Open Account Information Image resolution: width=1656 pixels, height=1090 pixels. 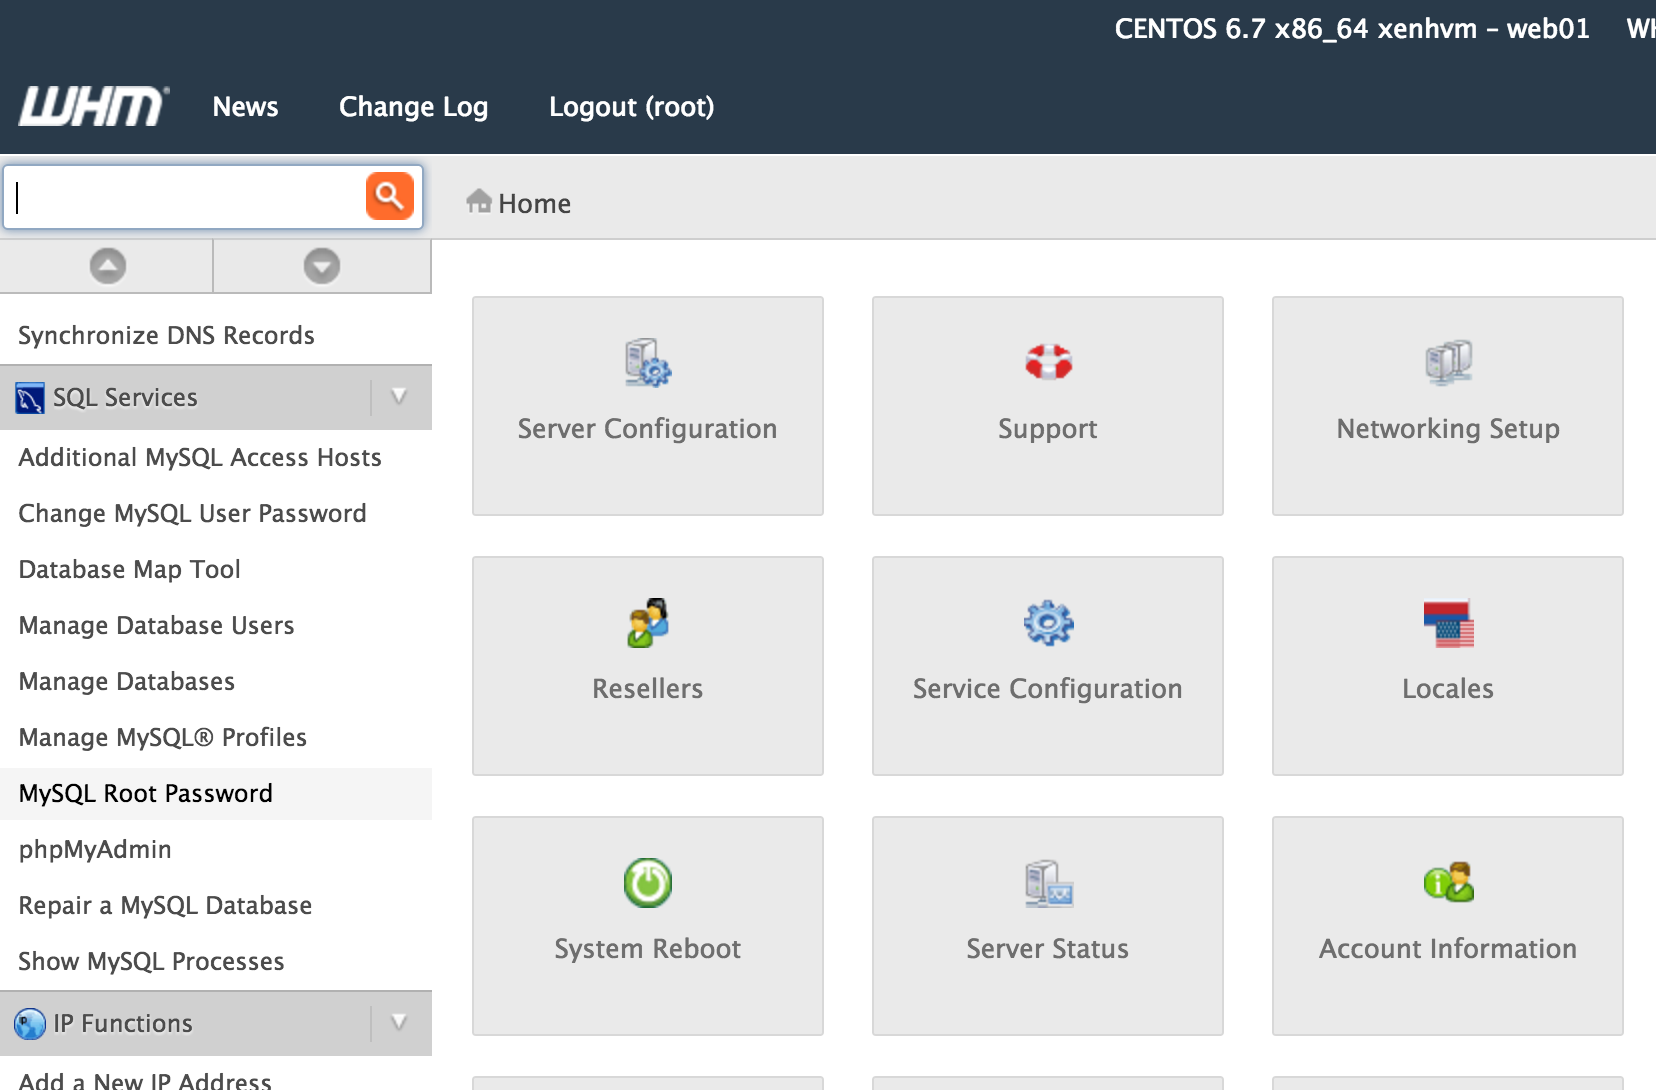[1446, 925]
